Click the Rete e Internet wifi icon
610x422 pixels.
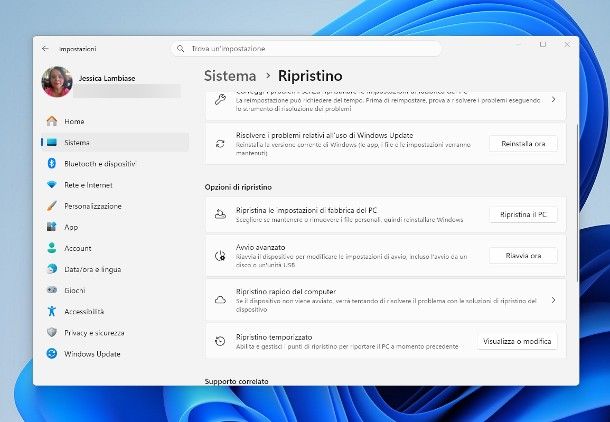(52, 185)
